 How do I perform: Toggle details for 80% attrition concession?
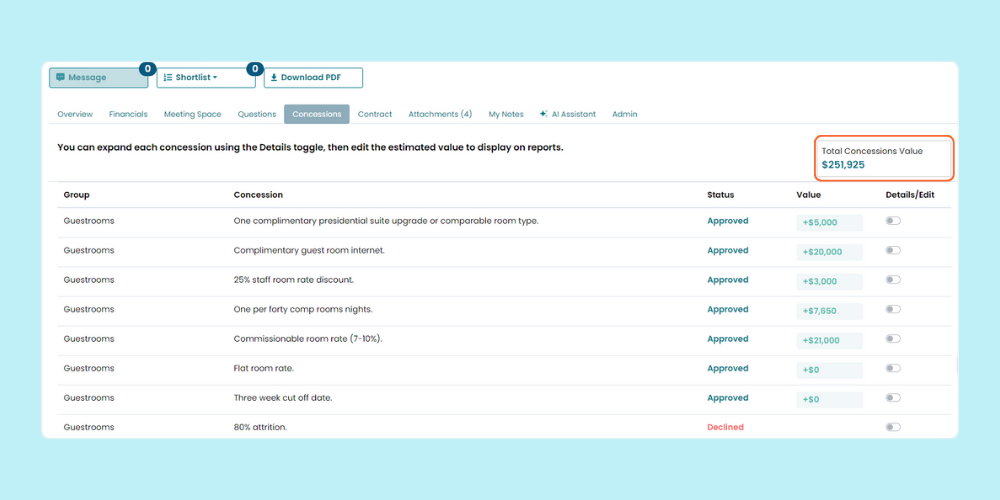pyautogui.click(x=893, y=427)
